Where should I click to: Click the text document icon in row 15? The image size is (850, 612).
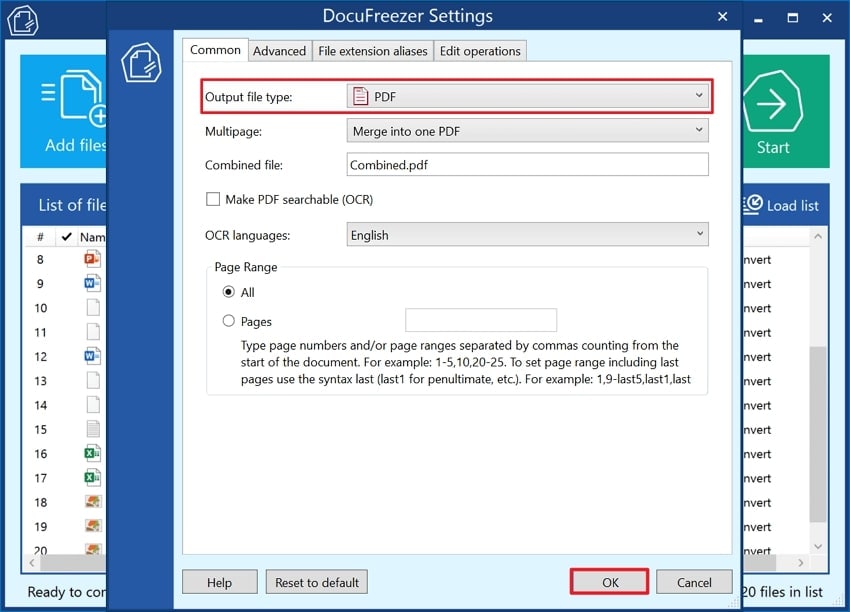[93, 429]
